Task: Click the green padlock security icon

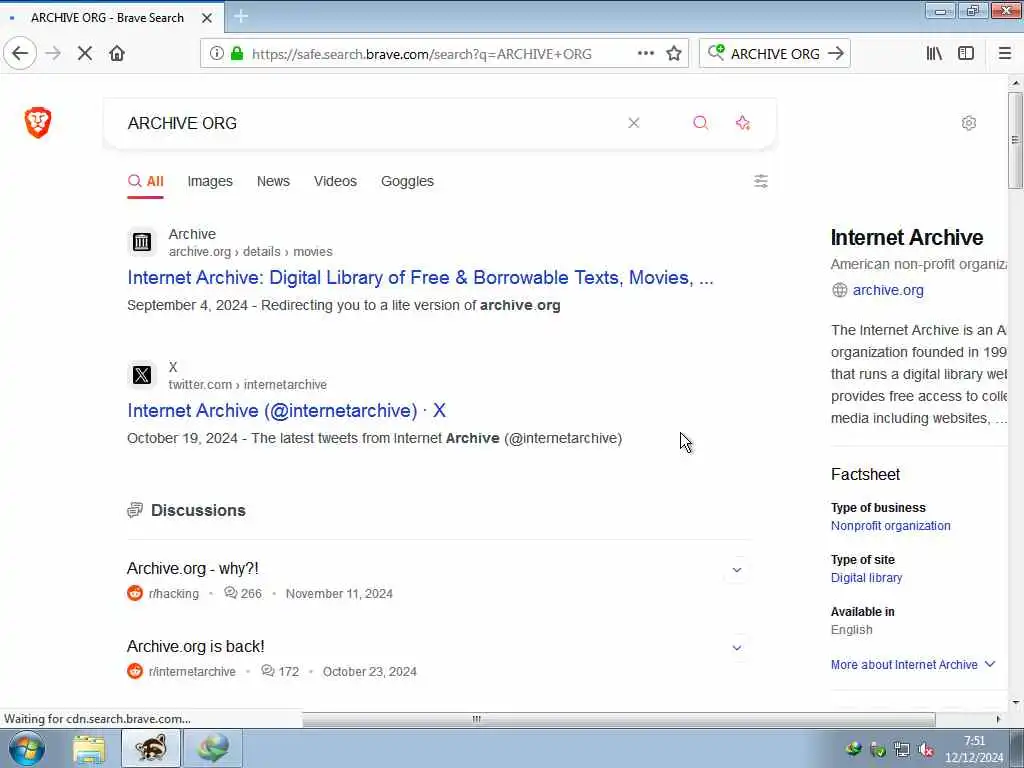Action: tap(237, 54)
